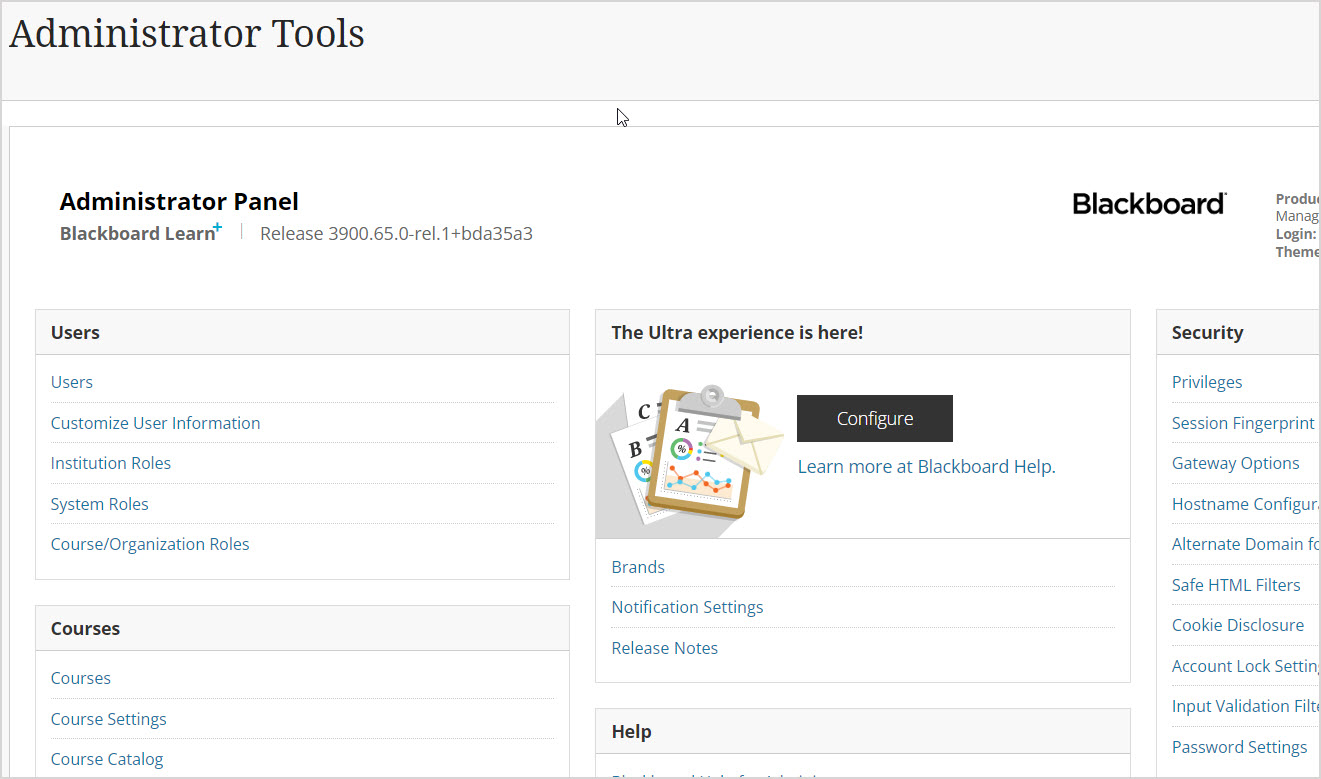Click the Blackboard logo

coord(1148,203)
